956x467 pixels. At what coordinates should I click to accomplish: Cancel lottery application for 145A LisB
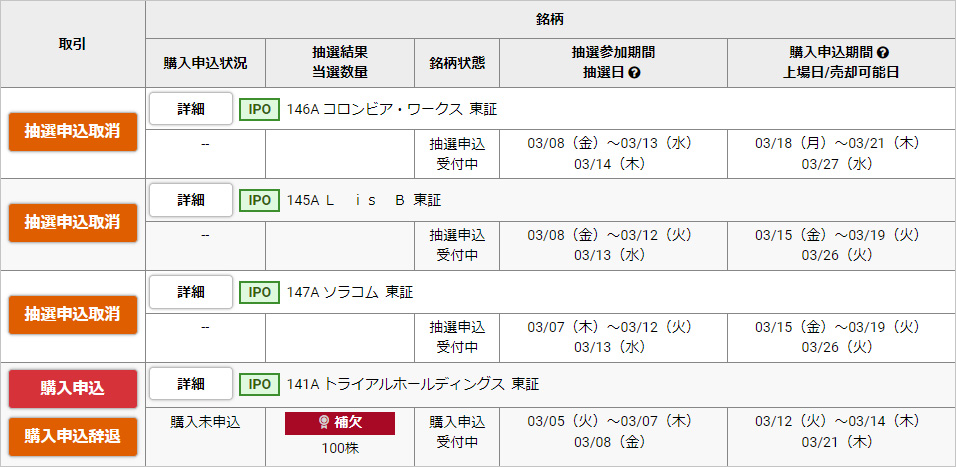point(72,223)
